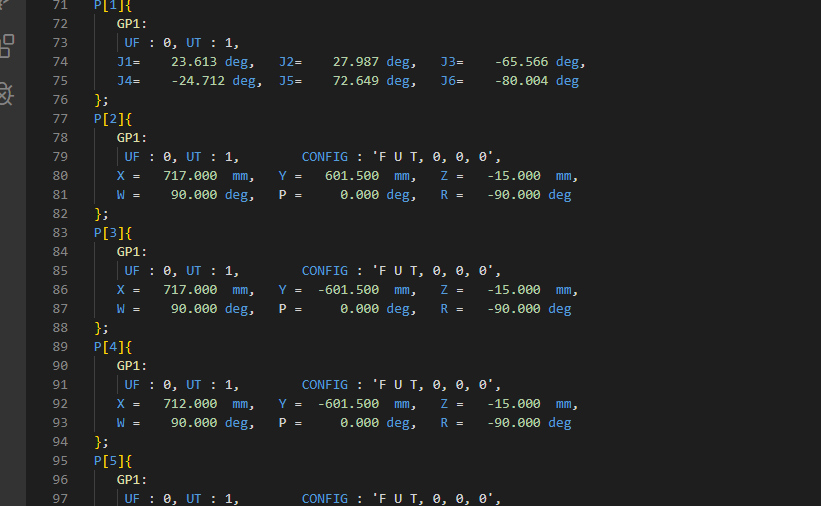Click the closing brace }; on line 82
The width and height of the screenshot is (821, 506).
[101, 214]
